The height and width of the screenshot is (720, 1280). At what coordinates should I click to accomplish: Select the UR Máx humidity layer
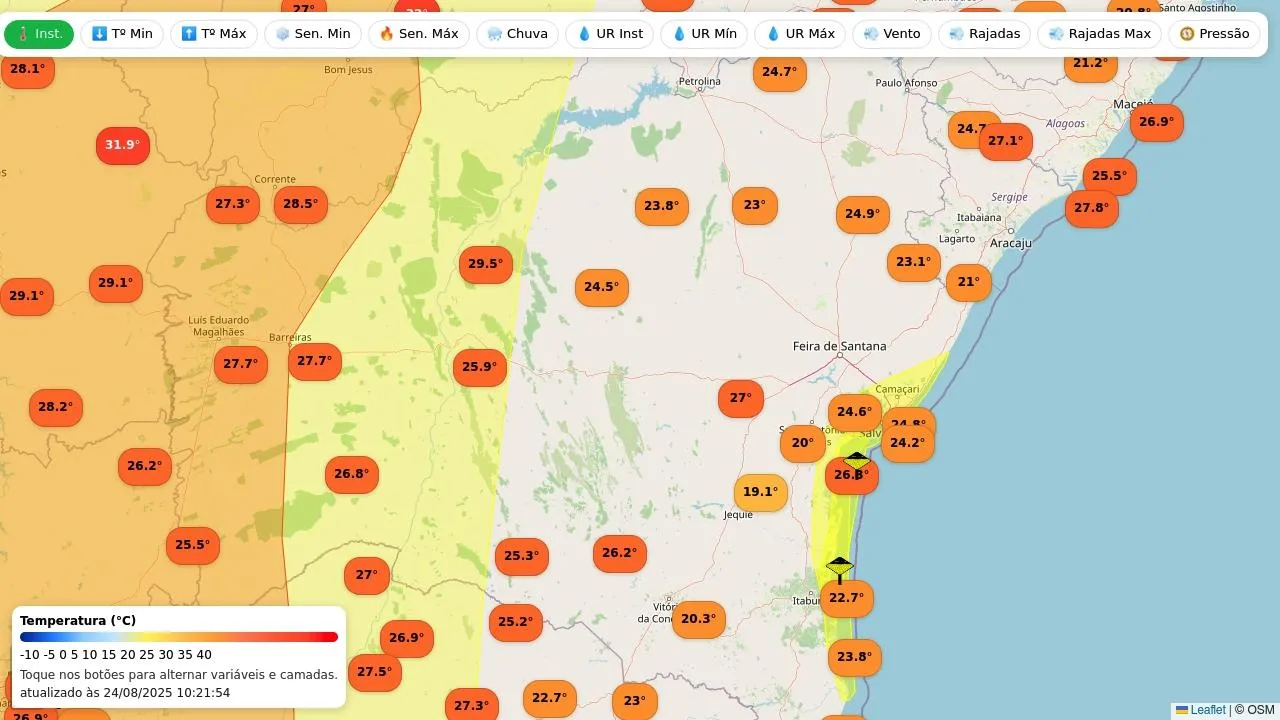pos(799,34)
